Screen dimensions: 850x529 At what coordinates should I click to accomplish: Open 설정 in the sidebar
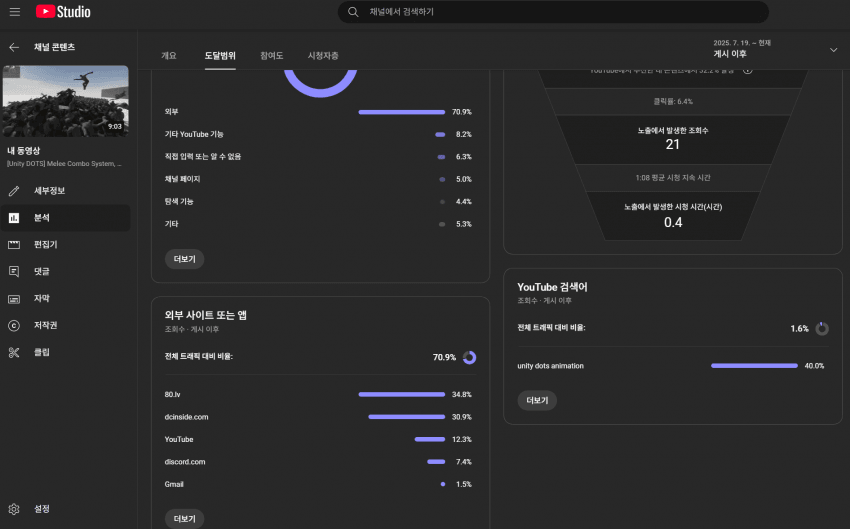(x=66, y=509)
